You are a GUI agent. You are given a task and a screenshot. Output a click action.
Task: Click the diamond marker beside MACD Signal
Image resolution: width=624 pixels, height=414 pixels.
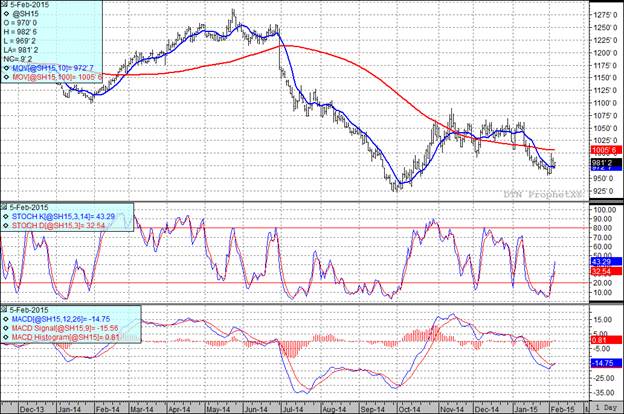[x=6, y=328]
